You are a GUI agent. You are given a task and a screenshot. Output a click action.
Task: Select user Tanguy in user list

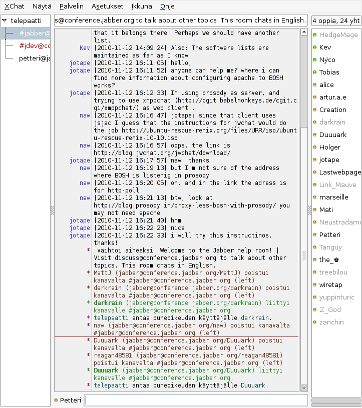331,247
